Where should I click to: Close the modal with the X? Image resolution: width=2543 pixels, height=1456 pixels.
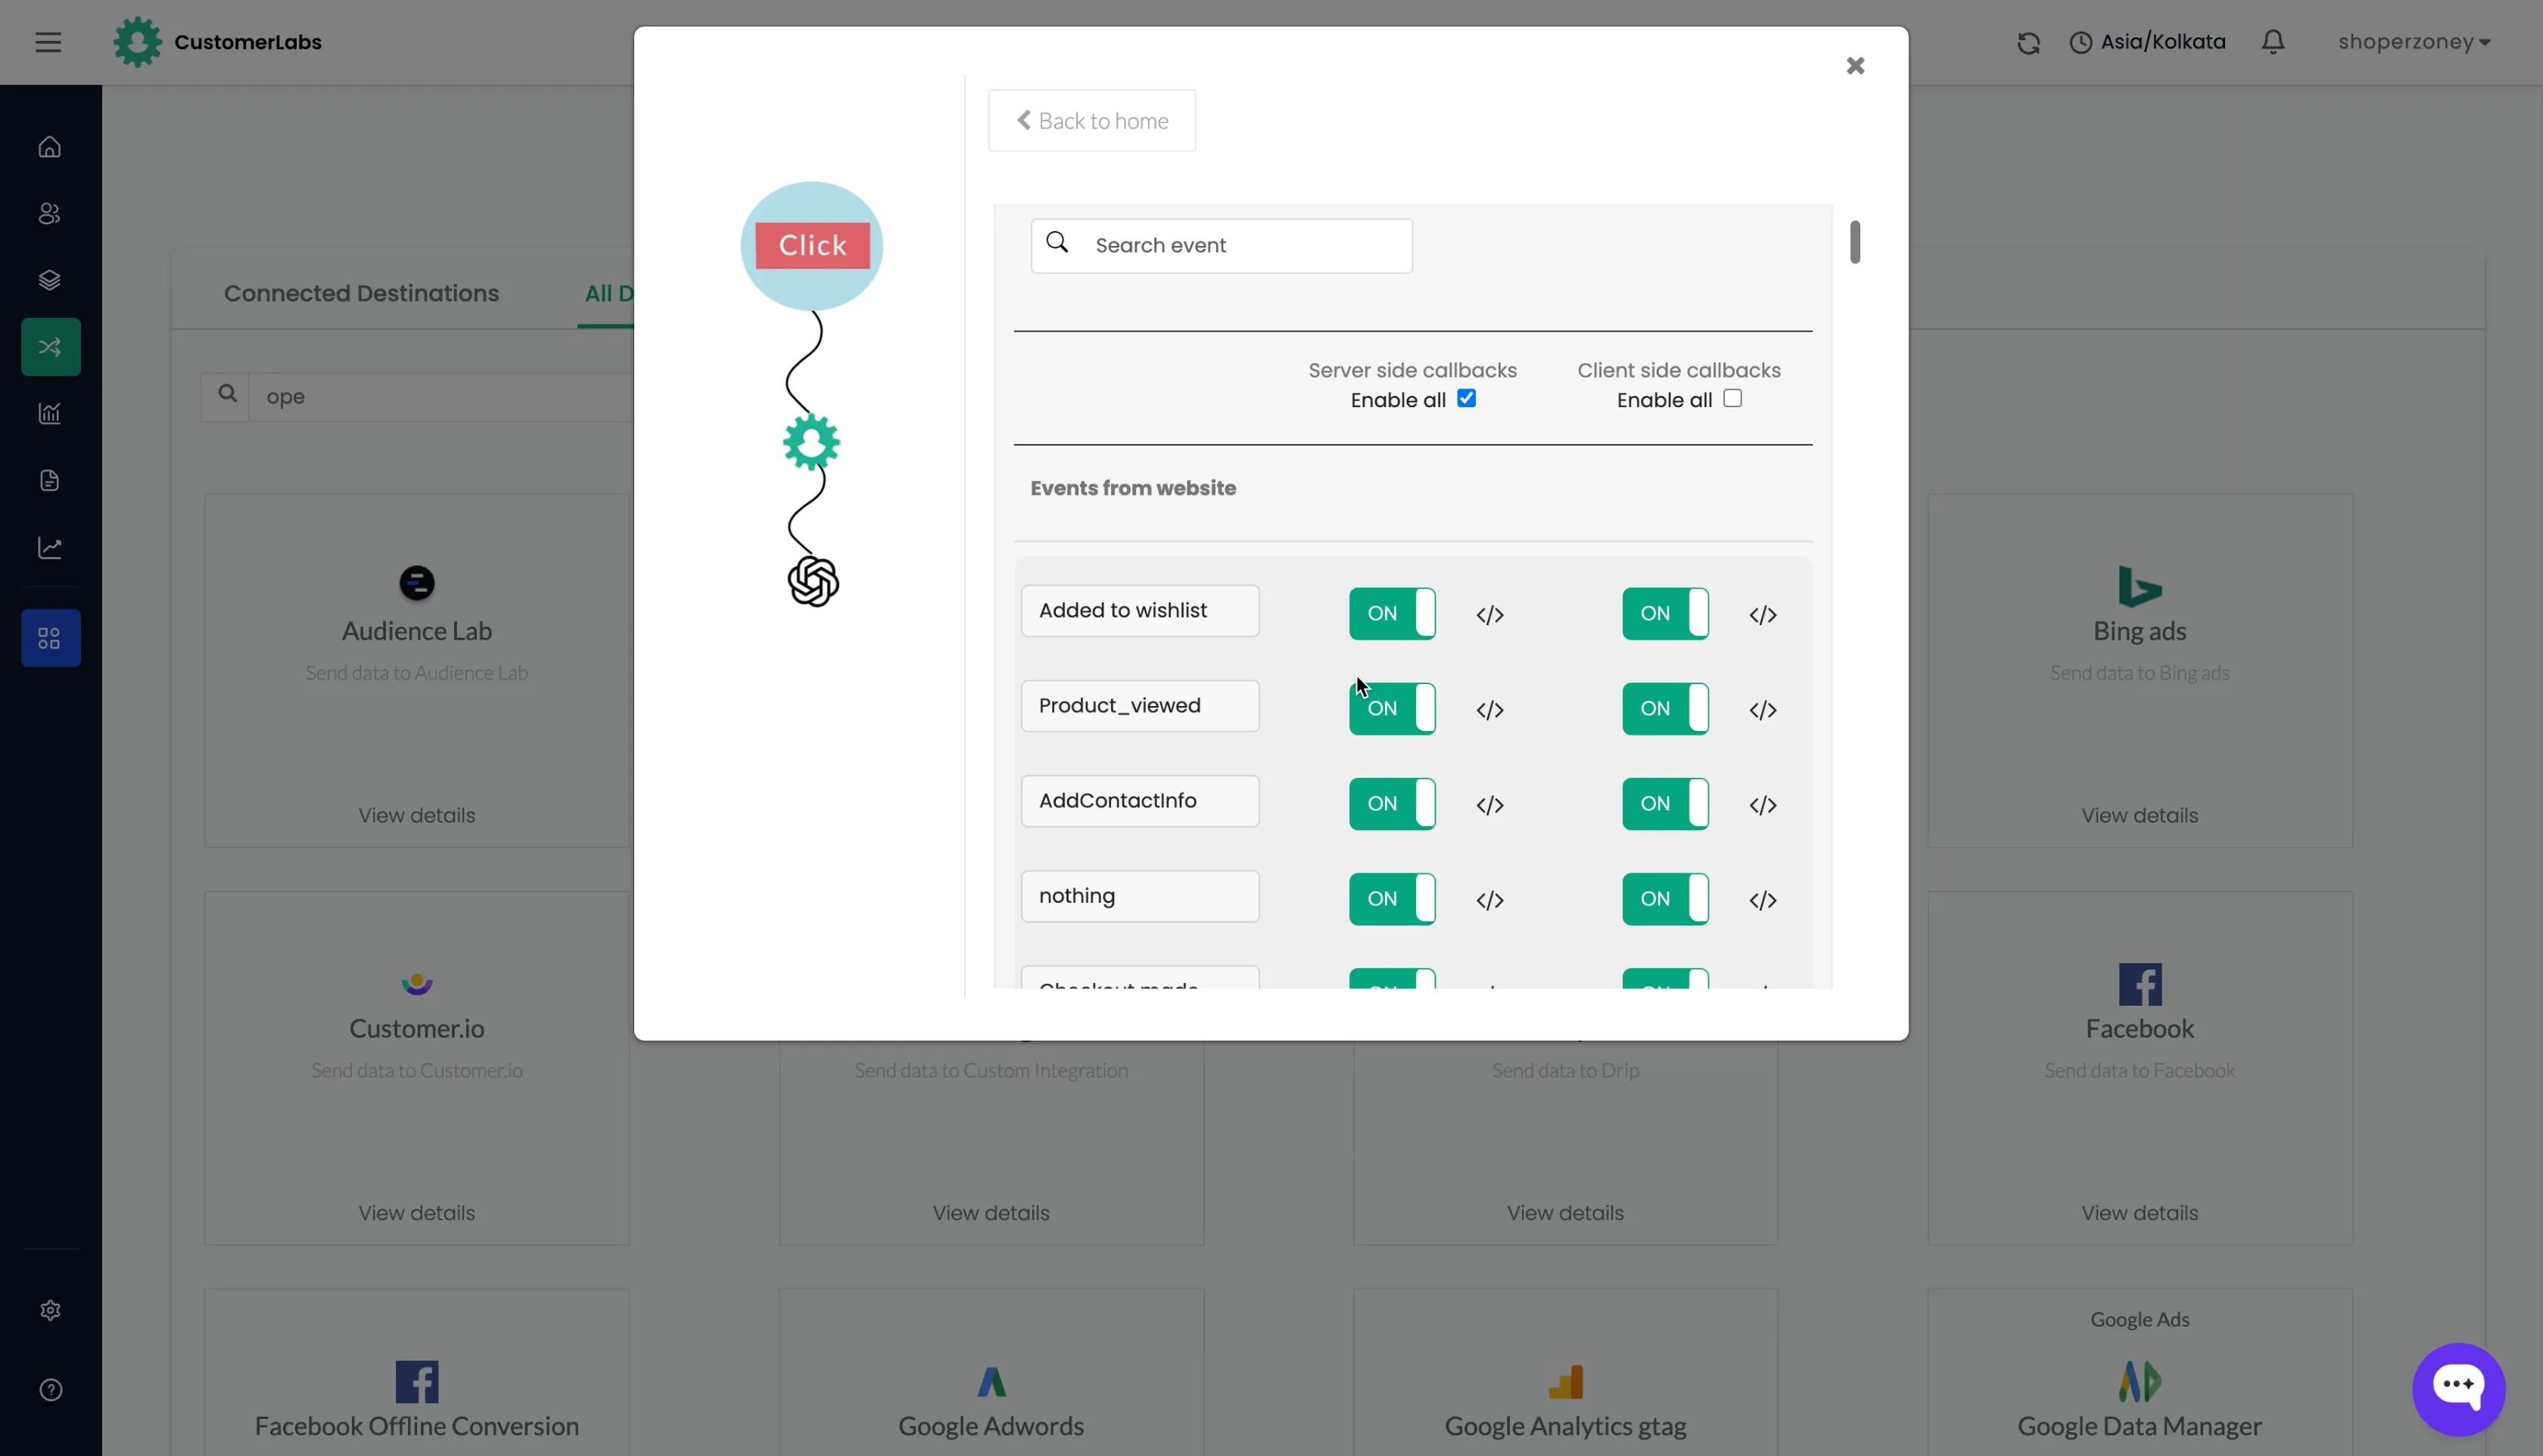[x=1855, y=66]
